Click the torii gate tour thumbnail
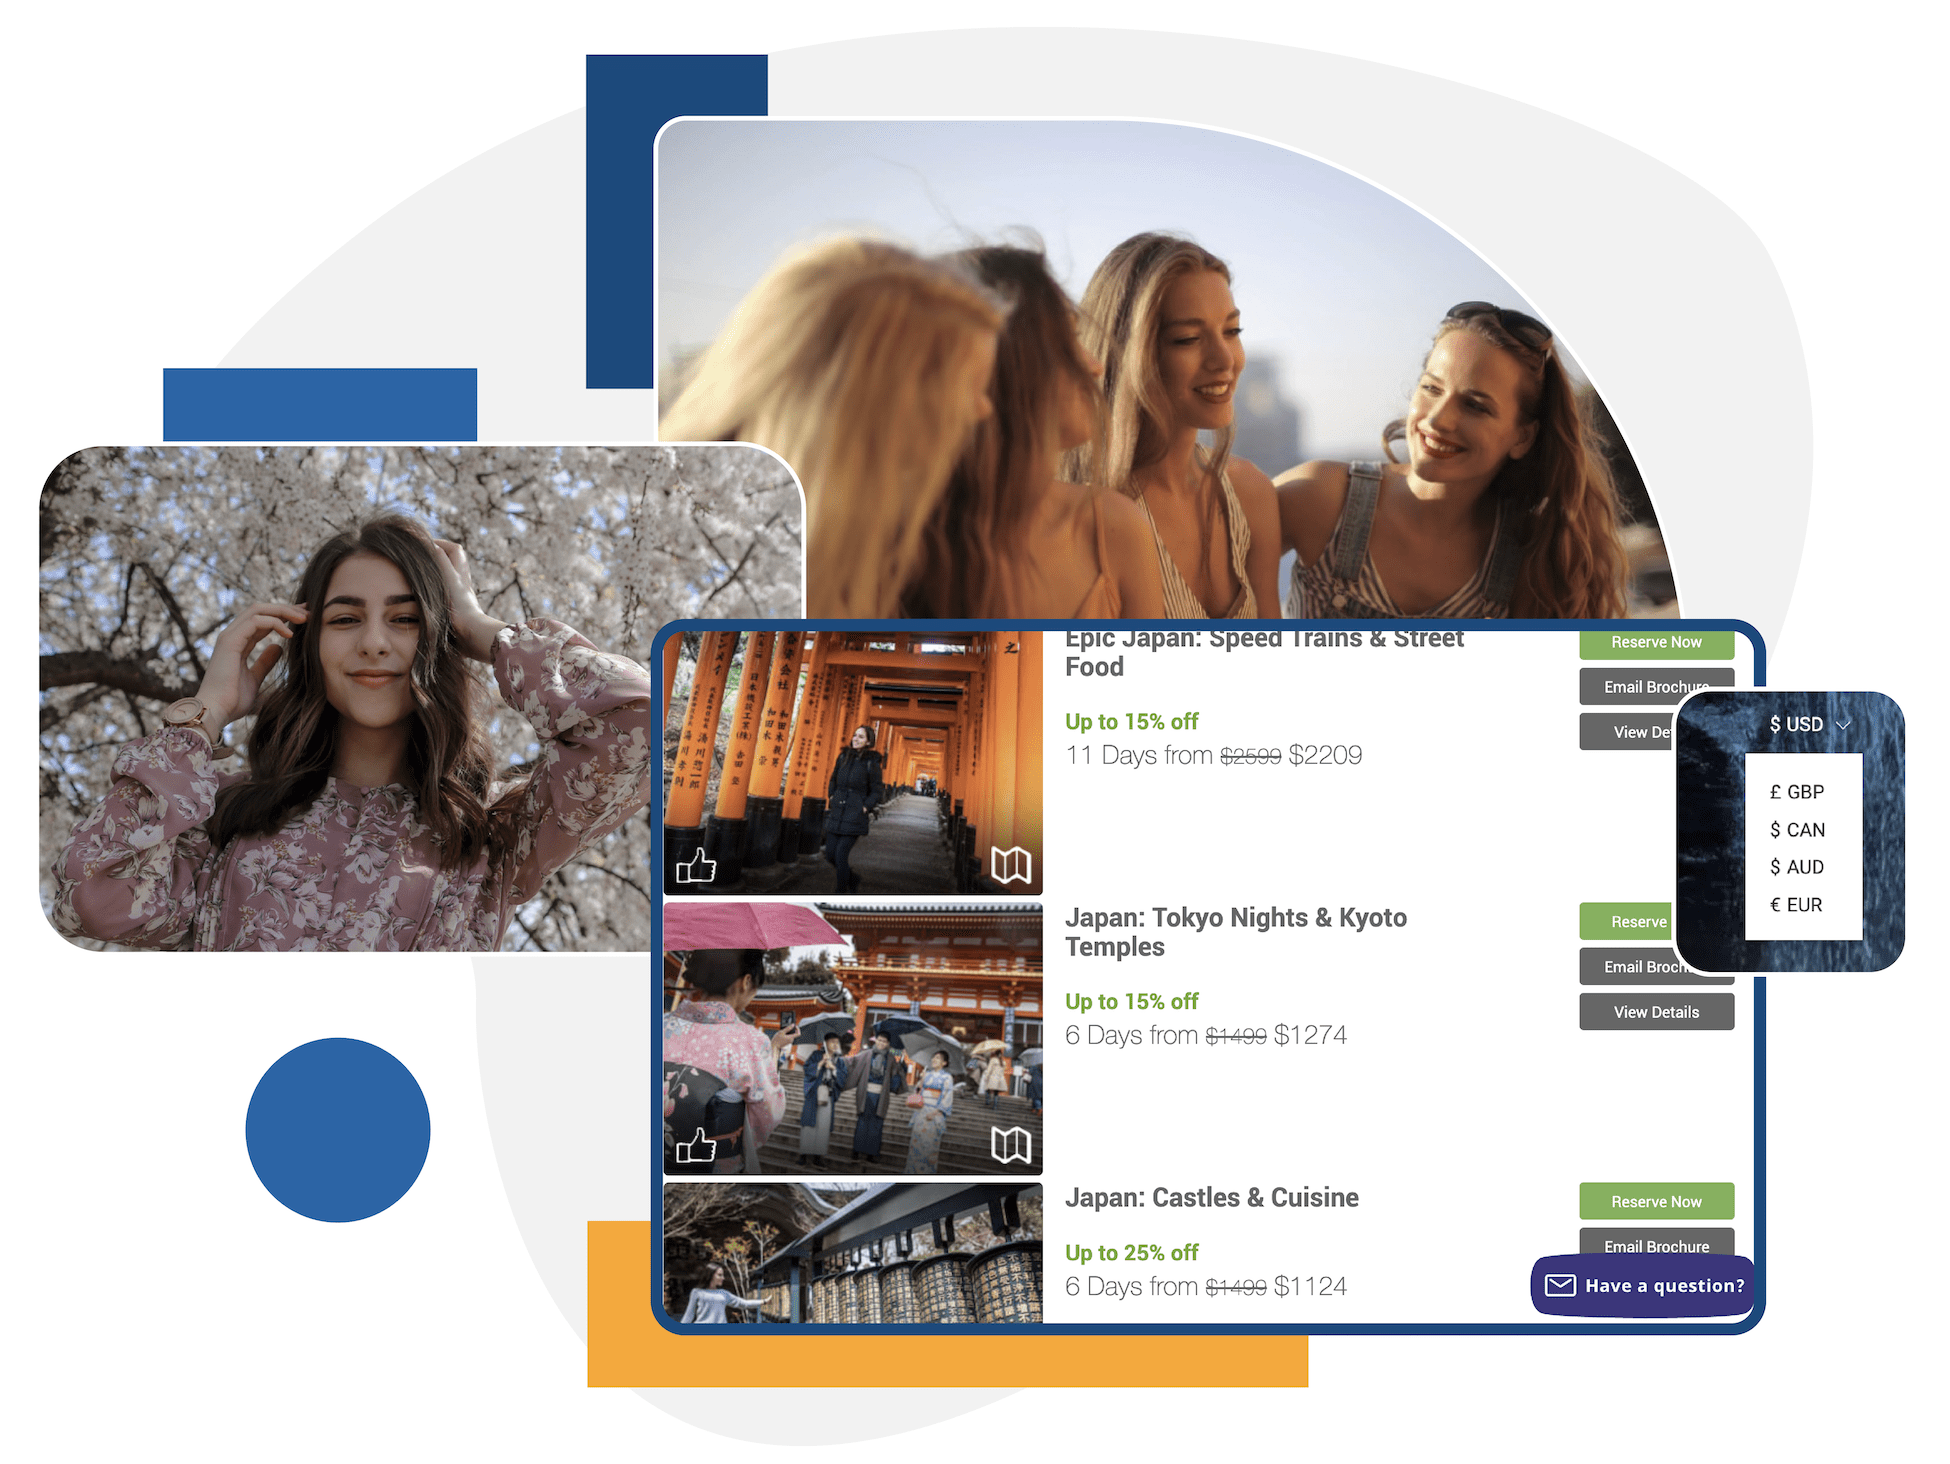The image size is (1950, 1464). pos(853,762)
